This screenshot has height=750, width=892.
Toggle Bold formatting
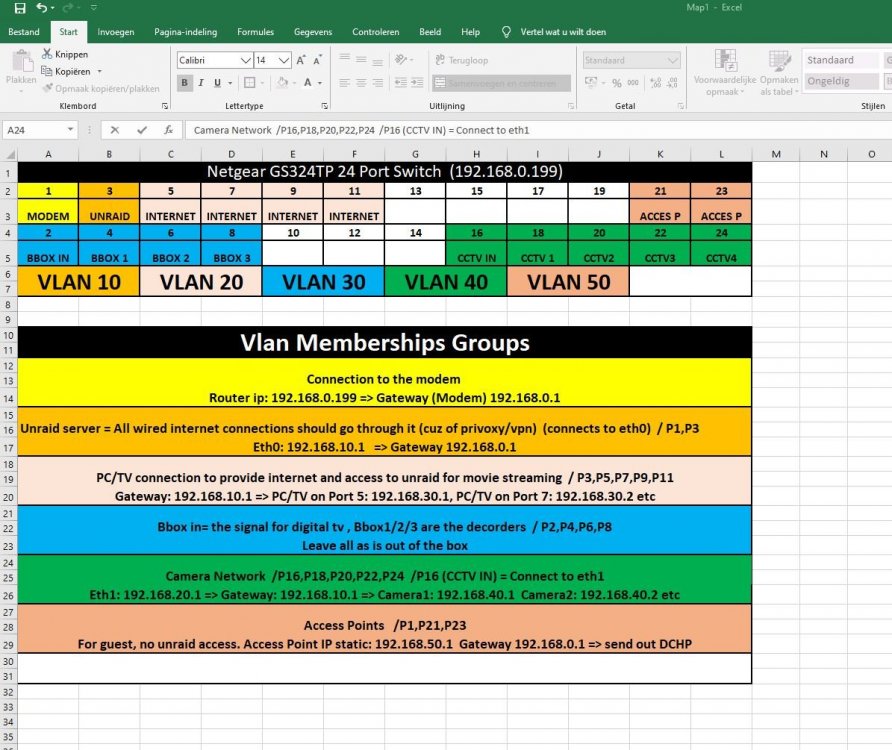point(184,83)
